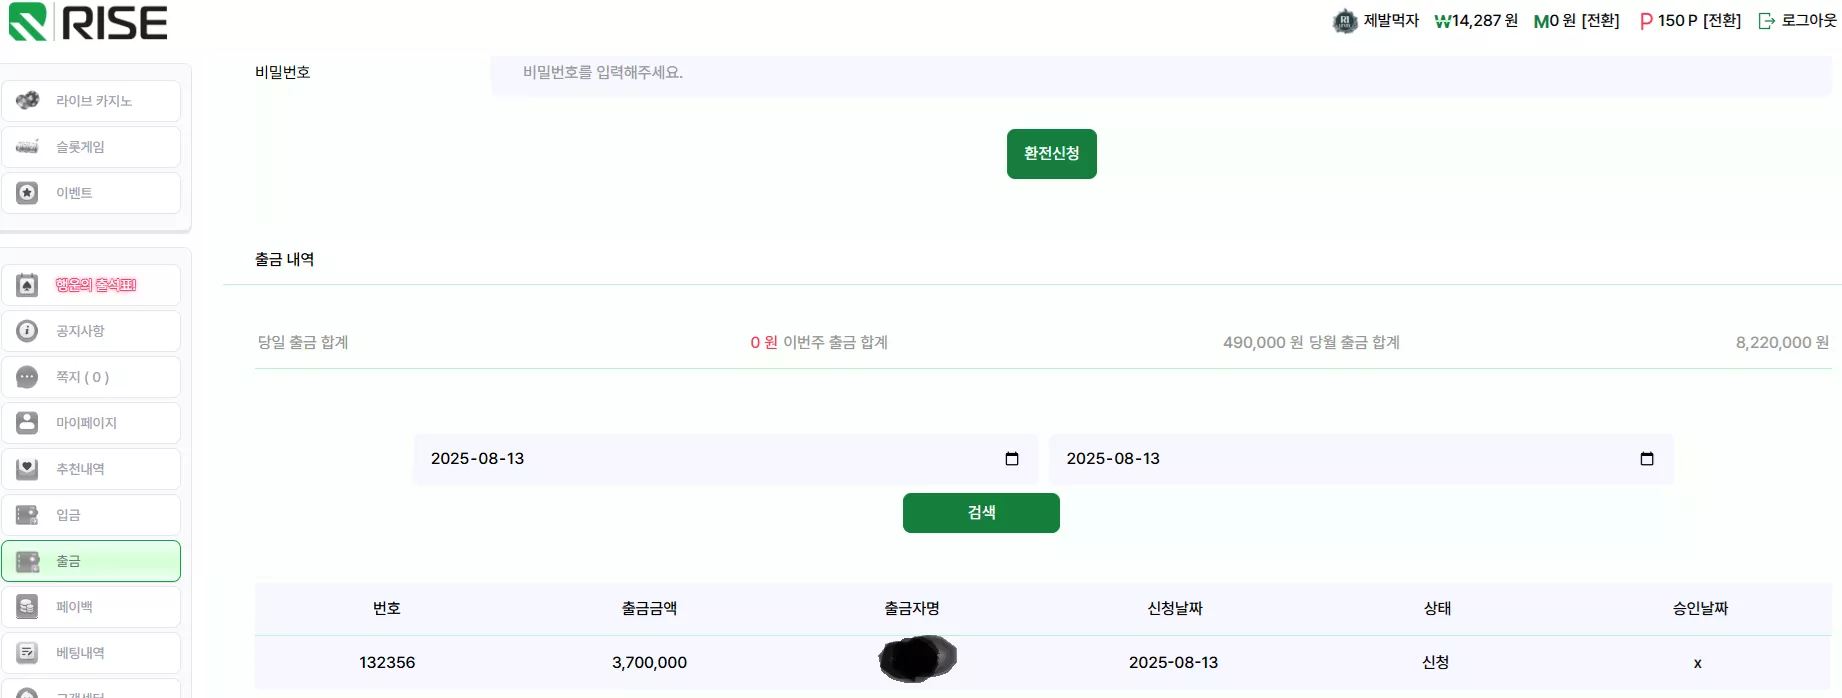This screenshot has width=1842, height=698.
Task: Select the 슬롯게임 icon
Action: 27,147
